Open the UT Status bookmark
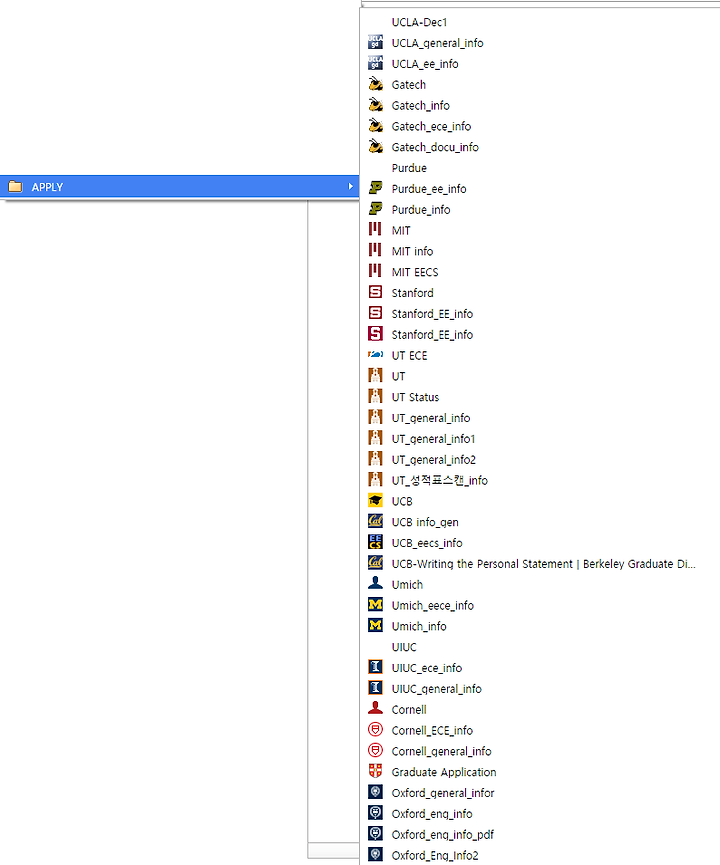The height and width of the screenshot is (865, 720). coord(415,397)
